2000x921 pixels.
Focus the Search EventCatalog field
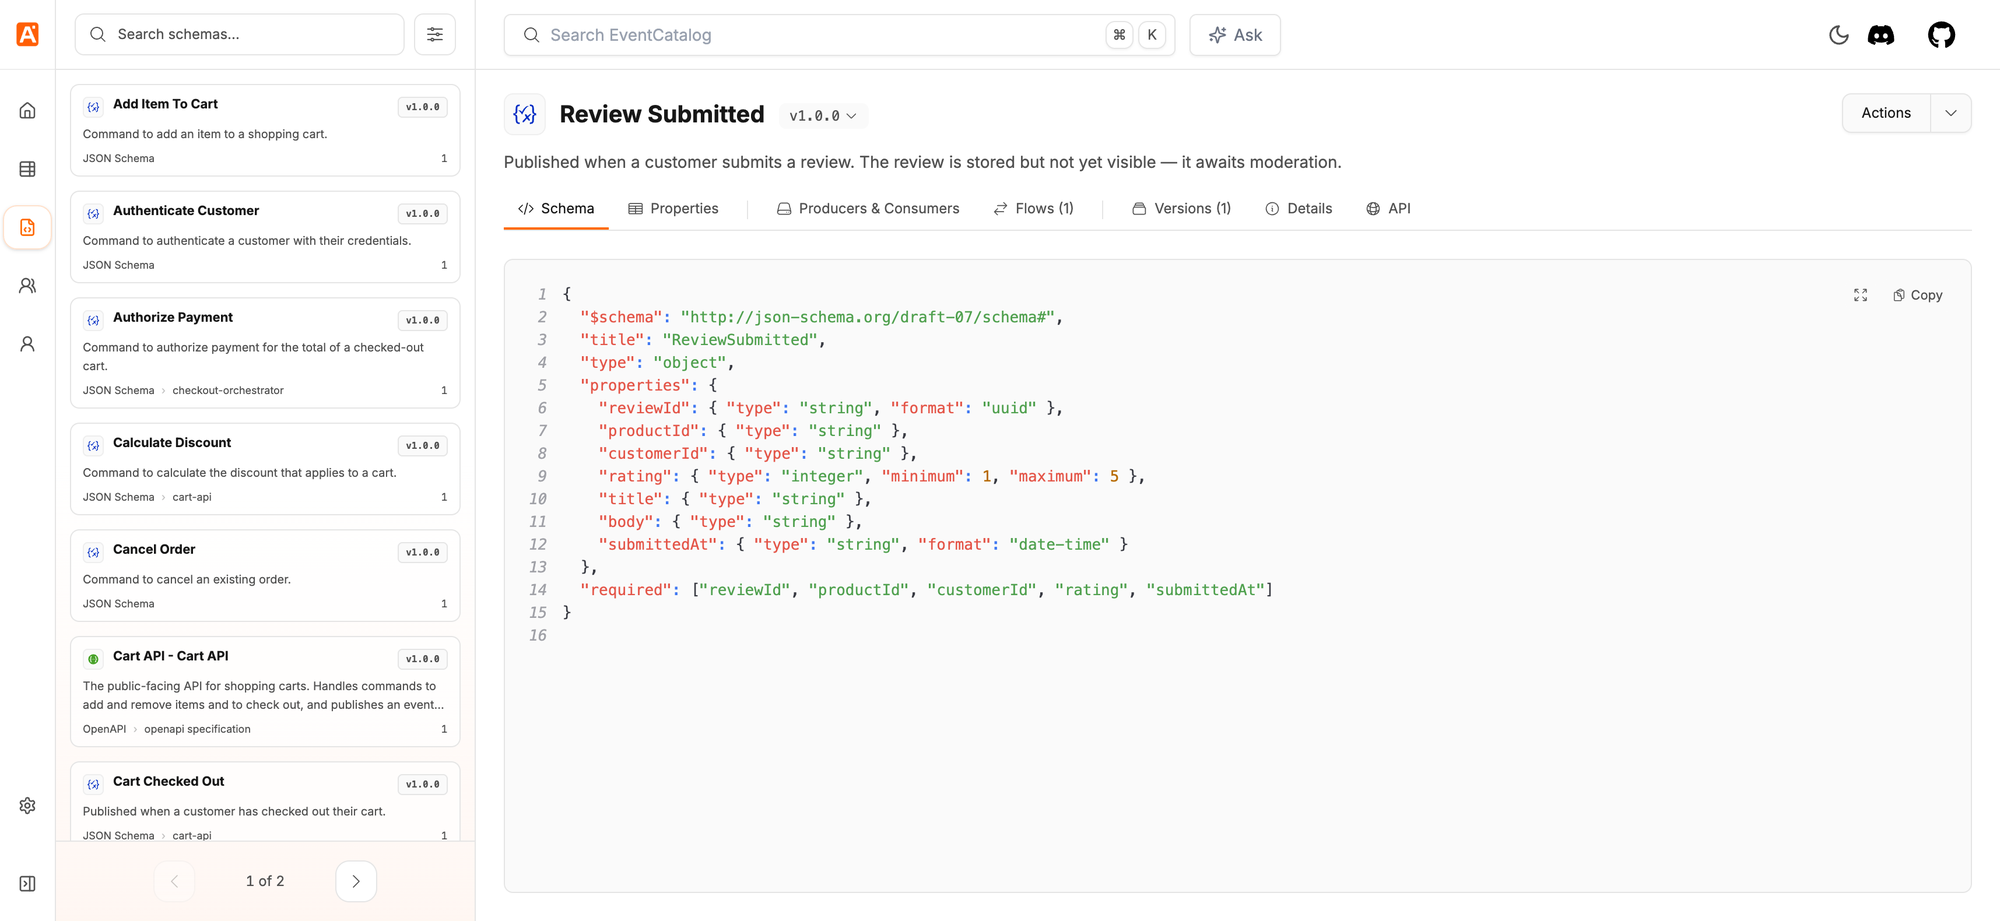pos(839,35)
